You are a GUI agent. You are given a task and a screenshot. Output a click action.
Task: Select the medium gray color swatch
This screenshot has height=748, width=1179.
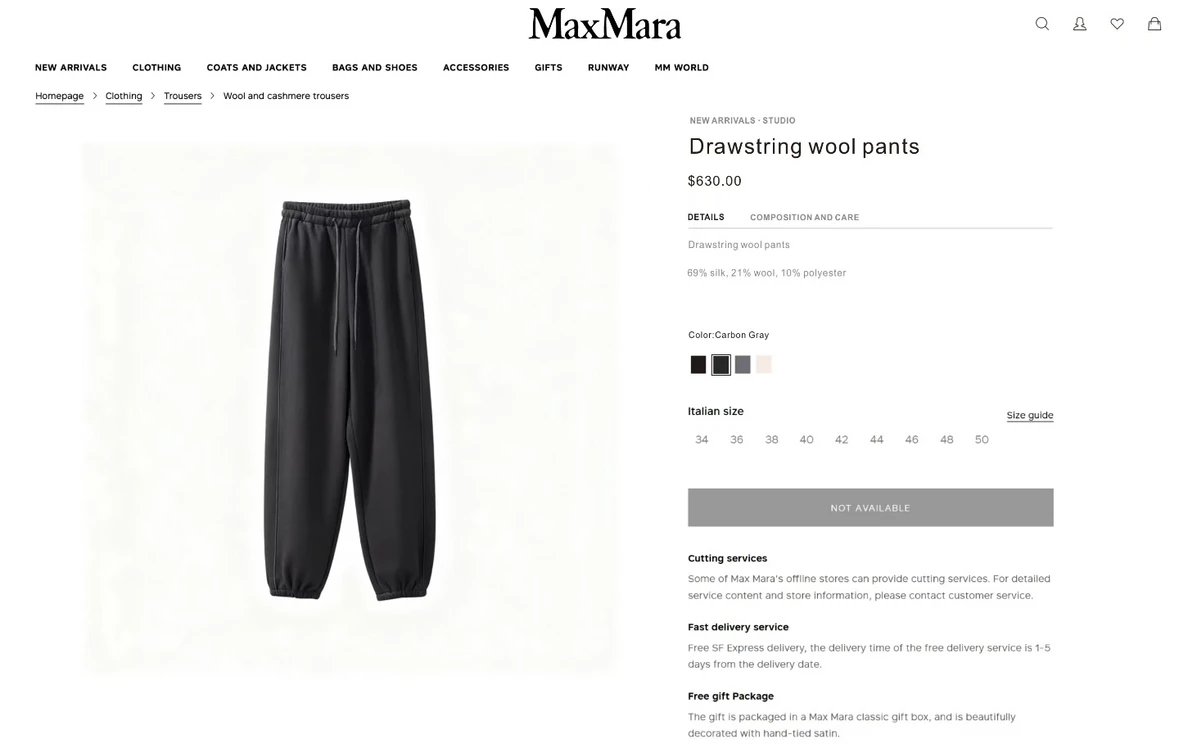(743, 365)
